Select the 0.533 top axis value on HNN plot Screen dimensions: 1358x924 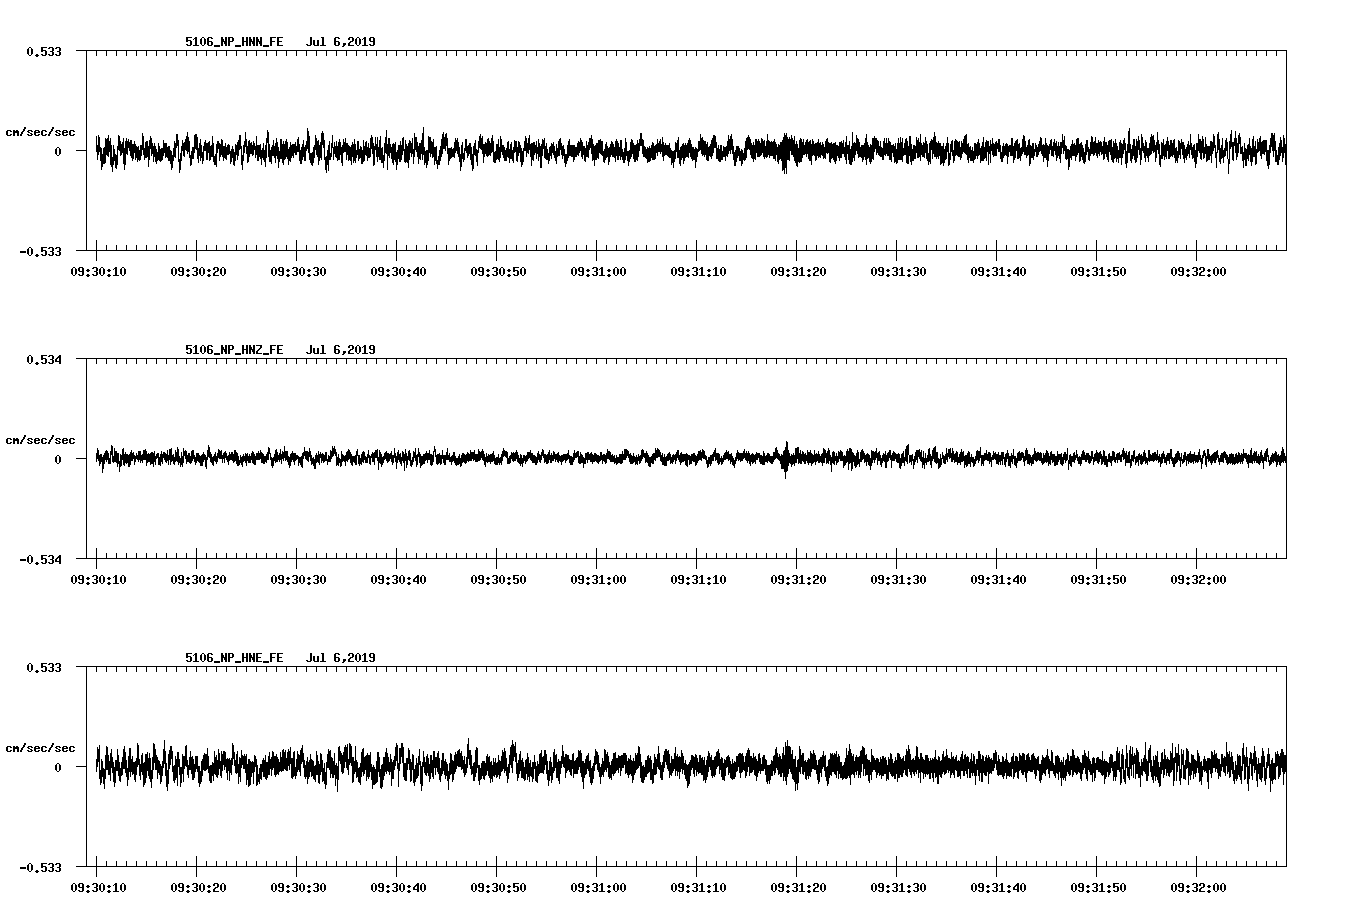coord(44,51)
